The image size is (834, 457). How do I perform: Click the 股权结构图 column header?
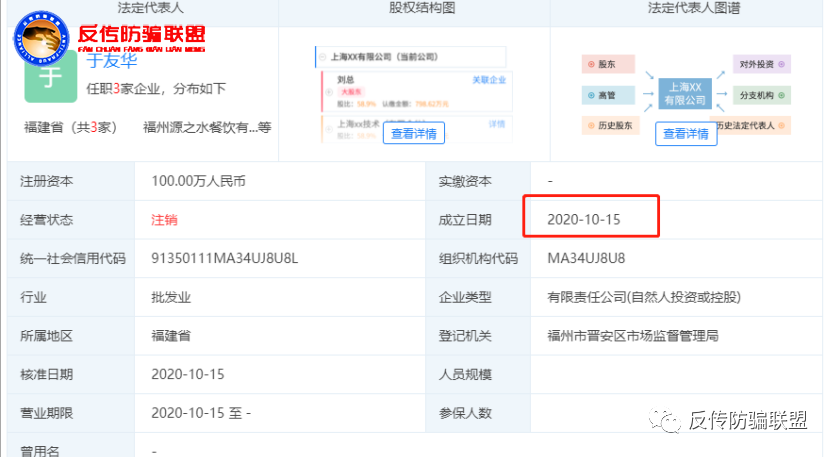pos(422,7)
